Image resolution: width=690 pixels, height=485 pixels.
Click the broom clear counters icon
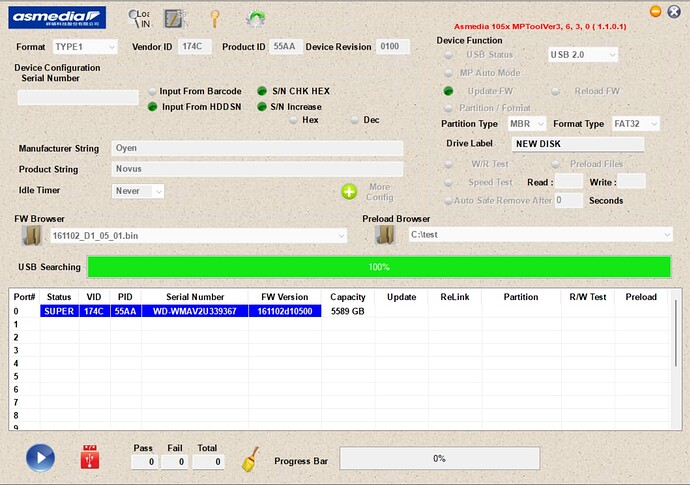coord(252,457)
